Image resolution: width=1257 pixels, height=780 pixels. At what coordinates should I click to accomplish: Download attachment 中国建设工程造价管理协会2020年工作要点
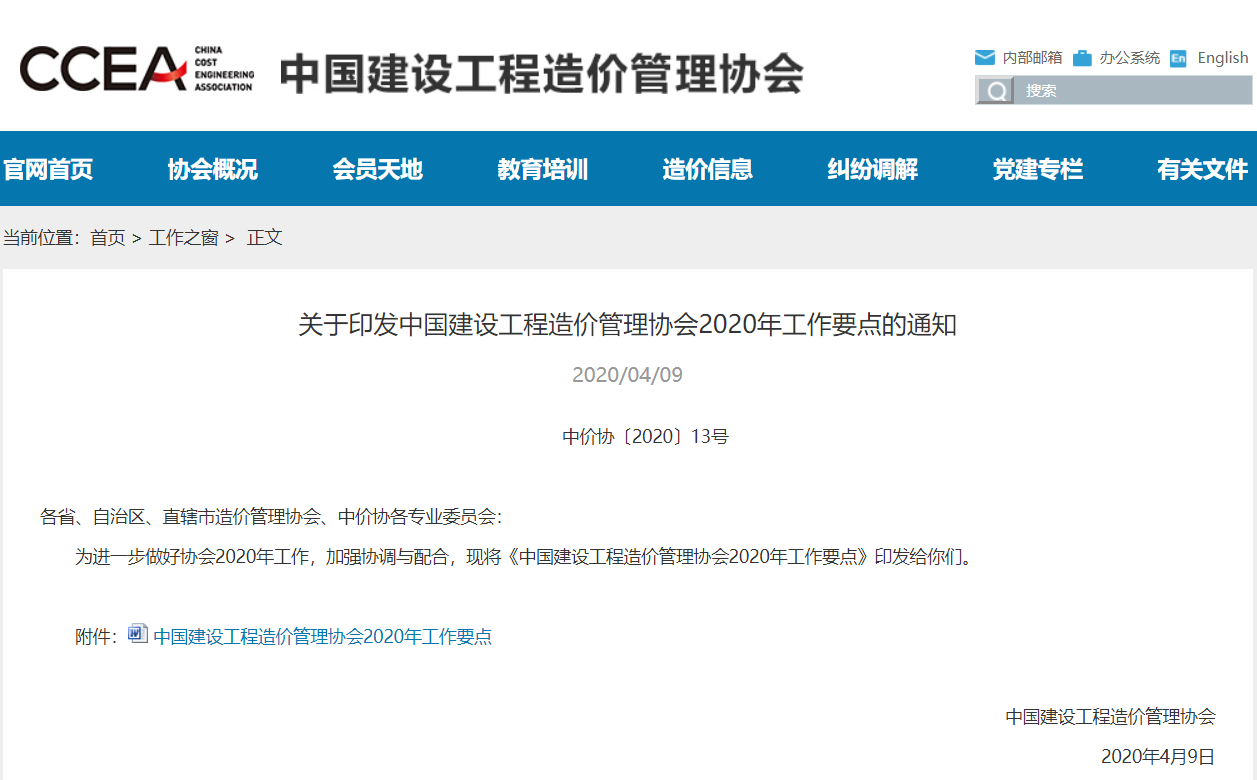[323, 636]
